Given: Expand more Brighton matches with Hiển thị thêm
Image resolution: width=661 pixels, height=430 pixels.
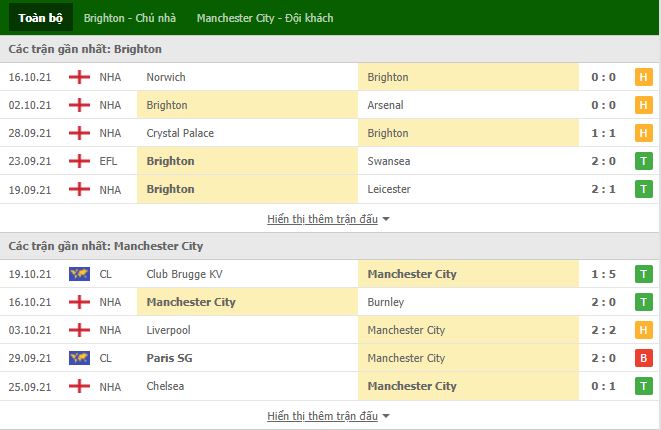Looking at the screenshot, I should point(322,219).
